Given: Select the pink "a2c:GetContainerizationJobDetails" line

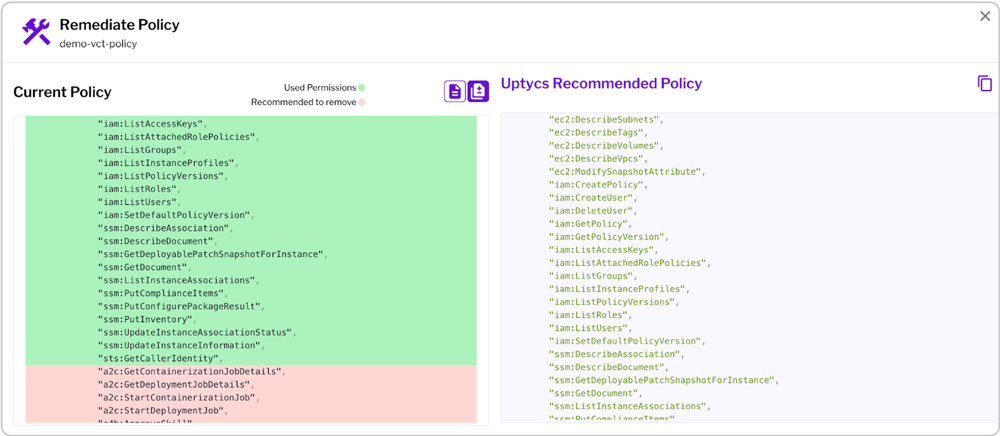Looking at the screenshot, I should (x=191, y=372).
